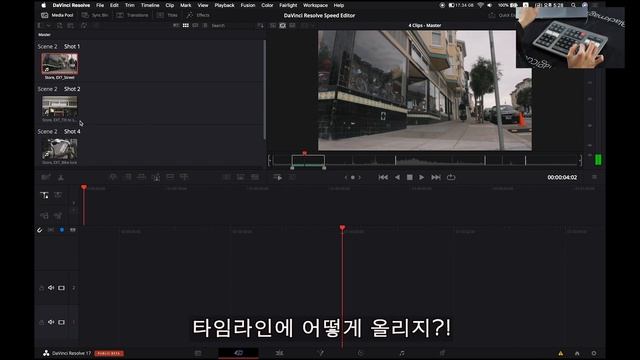Click the Source Overwrite icon

(x=184, y=177)
